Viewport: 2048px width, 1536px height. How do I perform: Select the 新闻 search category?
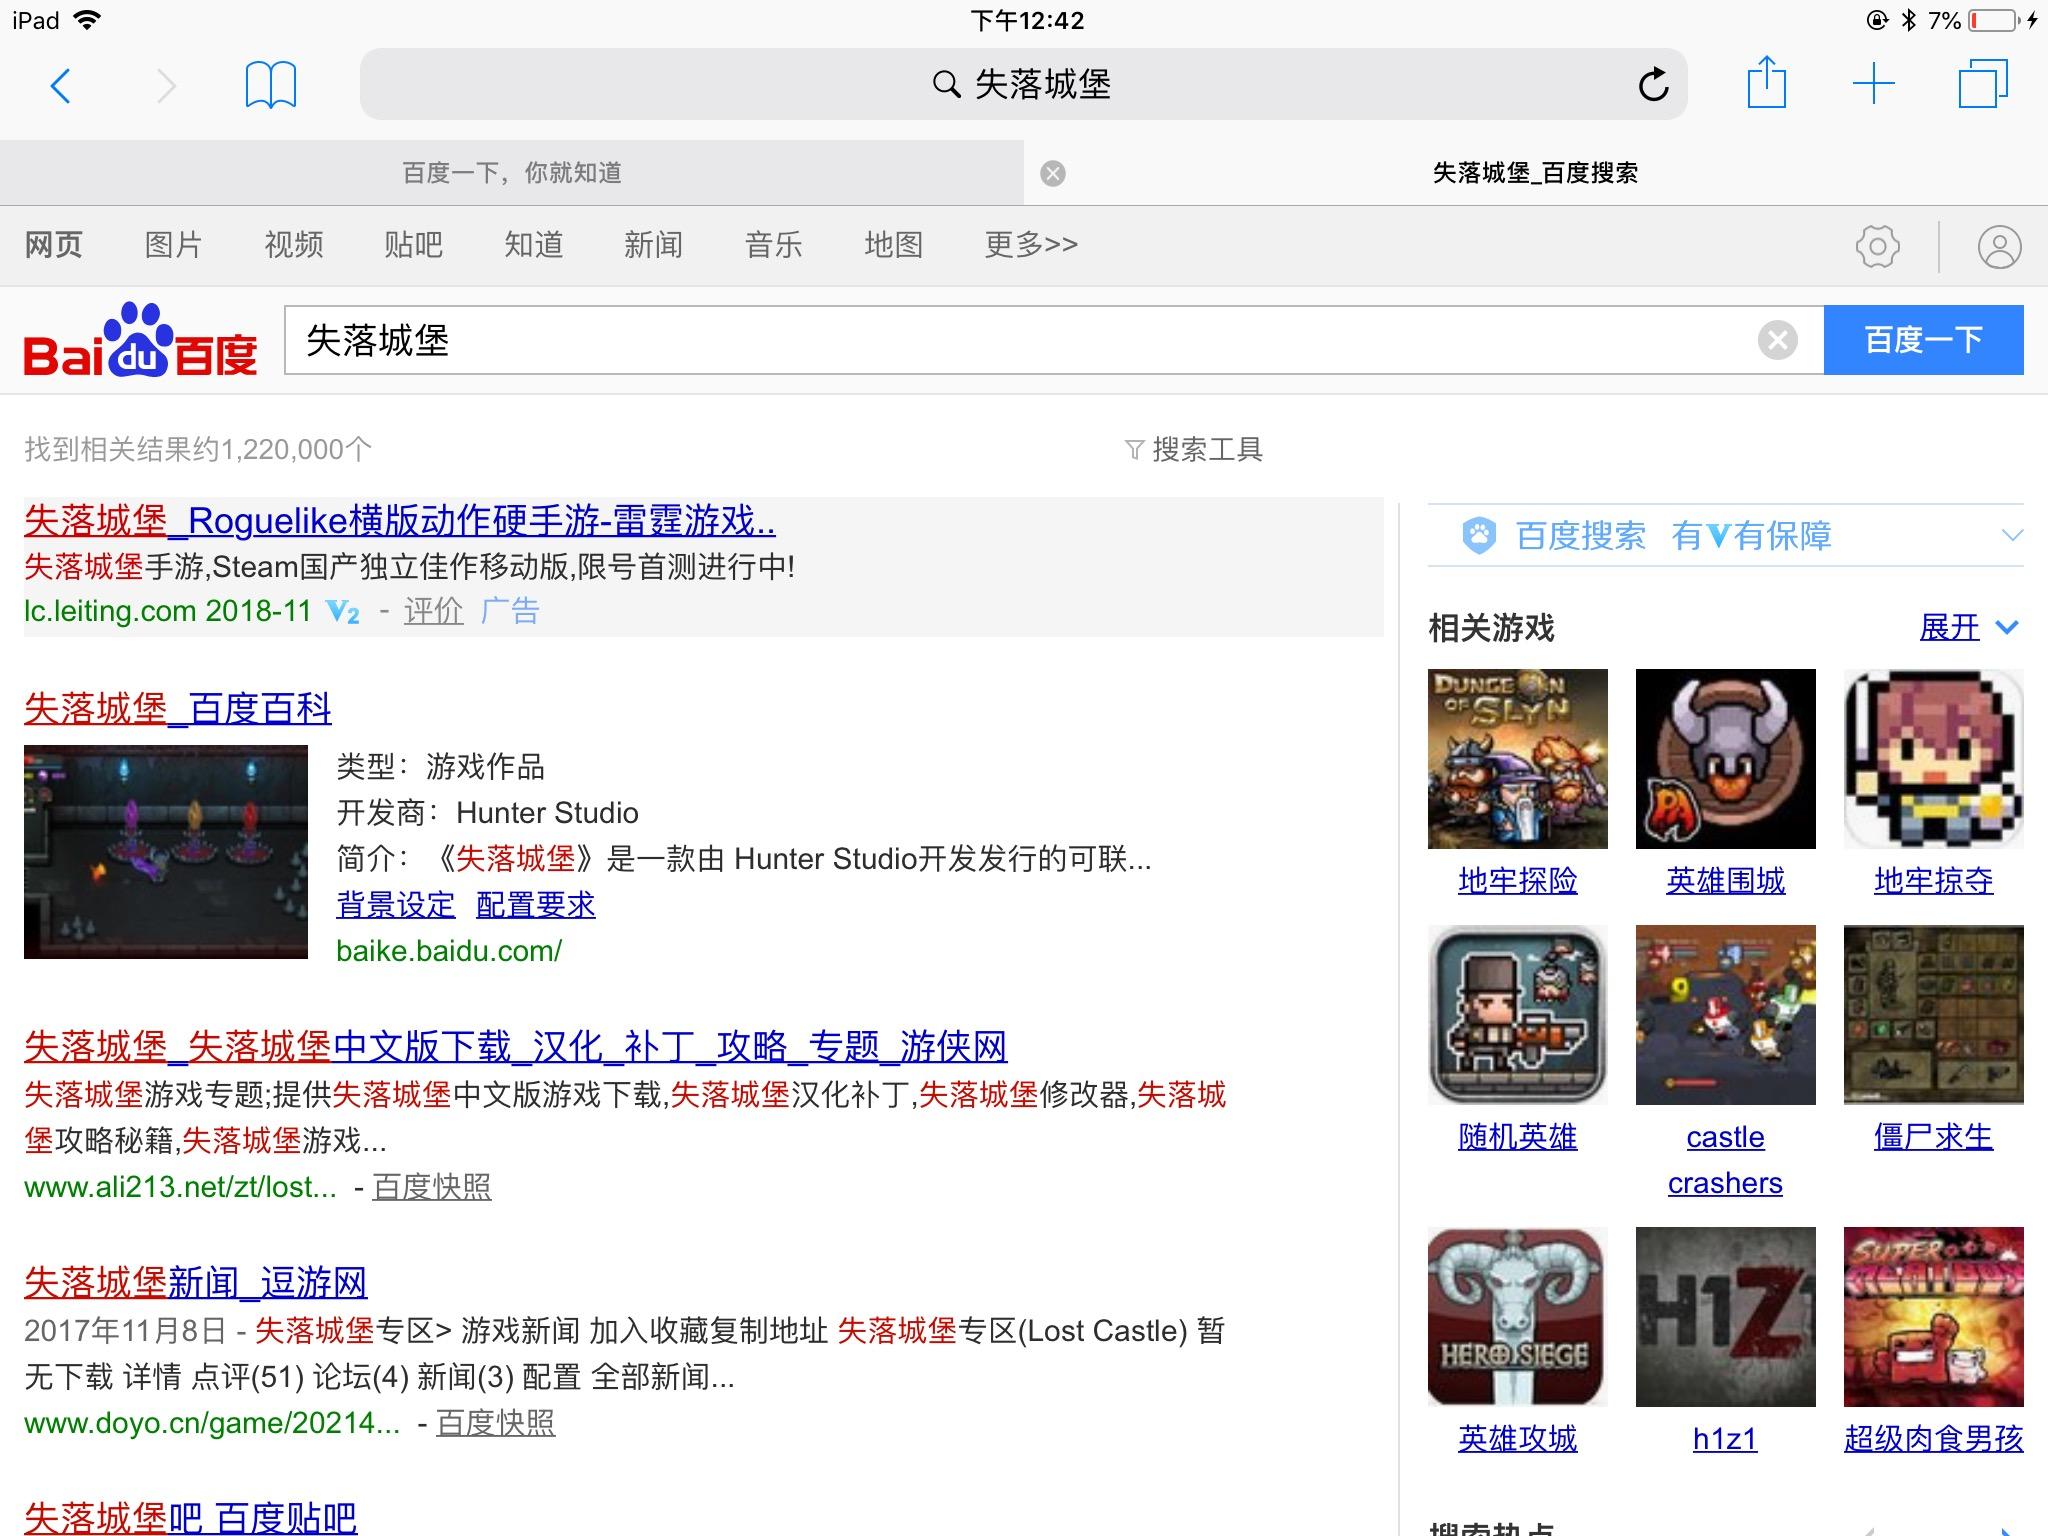coord(654,245)
